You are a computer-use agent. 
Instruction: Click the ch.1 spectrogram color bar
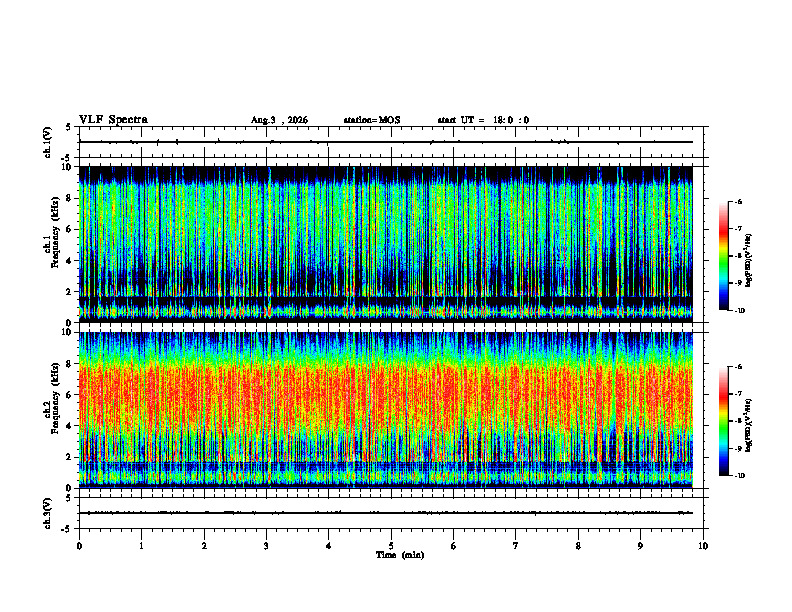tap(723, 256)
